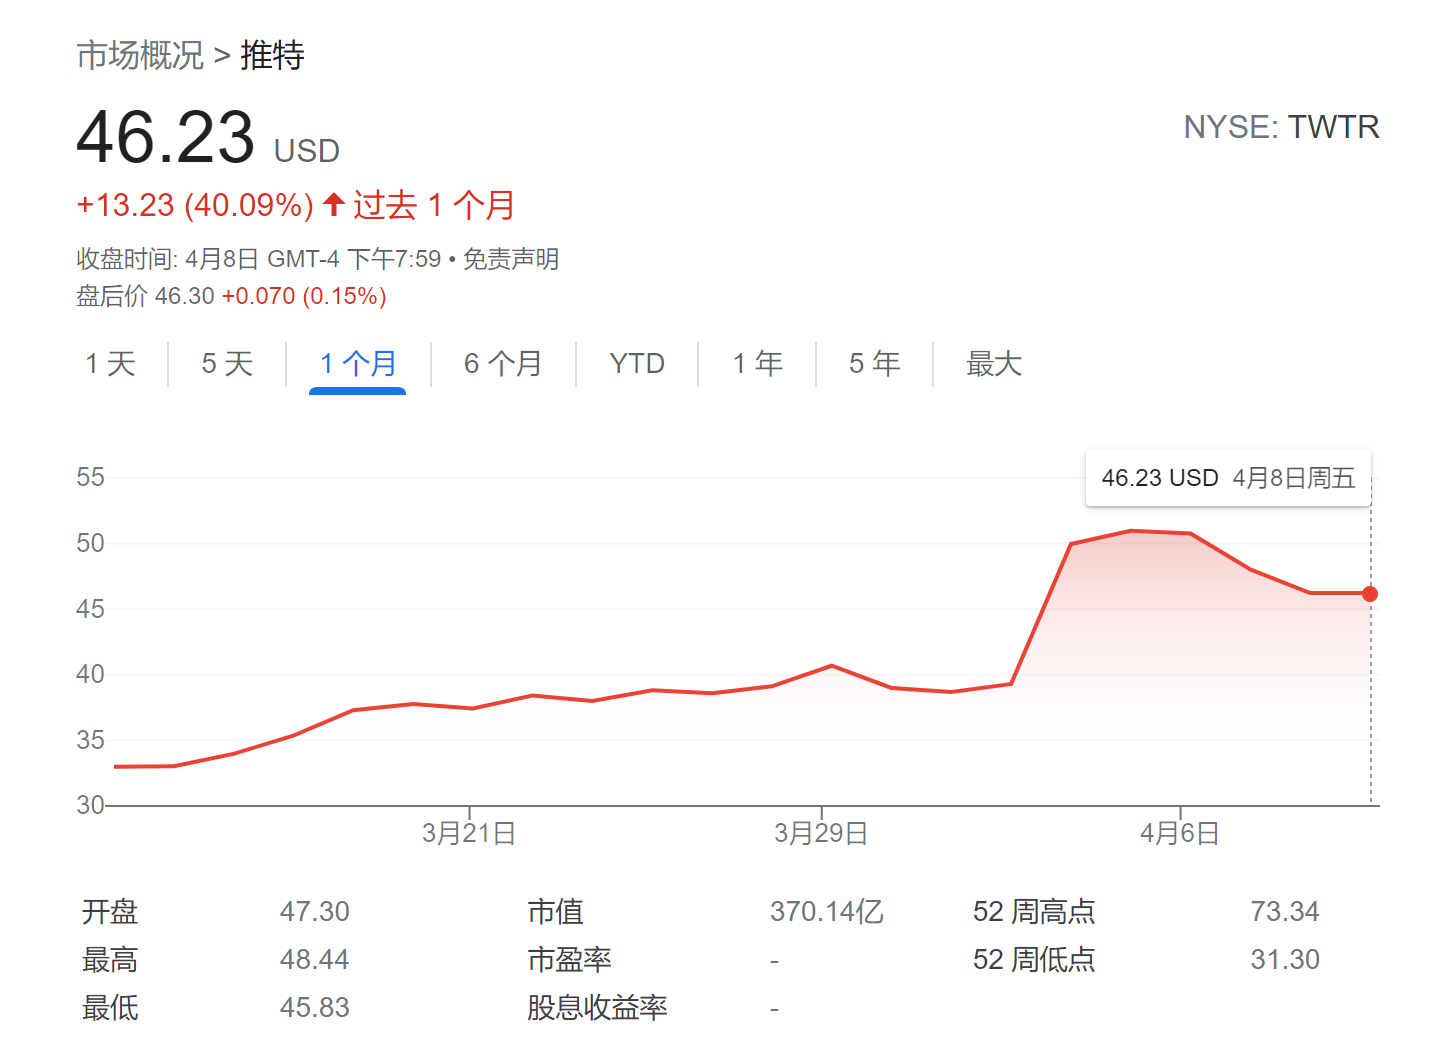Select the 1 个月 tab

(x=358, y=364)
